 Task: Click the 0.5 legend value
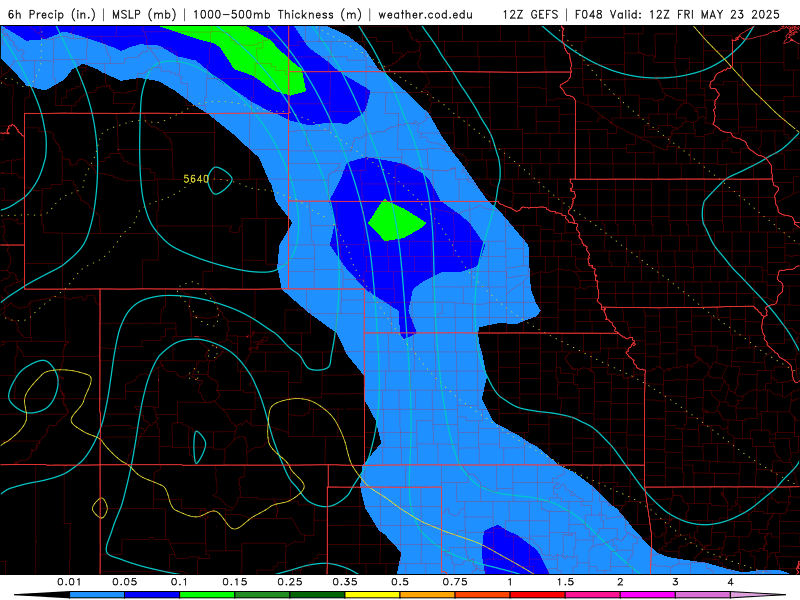400,582
